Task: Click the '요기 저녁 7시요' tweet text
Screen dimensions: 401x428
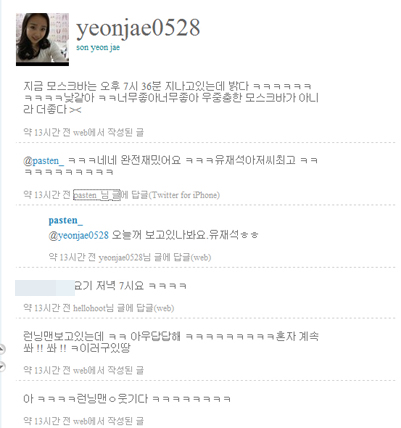Action: pyautogui.click(x=130, y=286)
